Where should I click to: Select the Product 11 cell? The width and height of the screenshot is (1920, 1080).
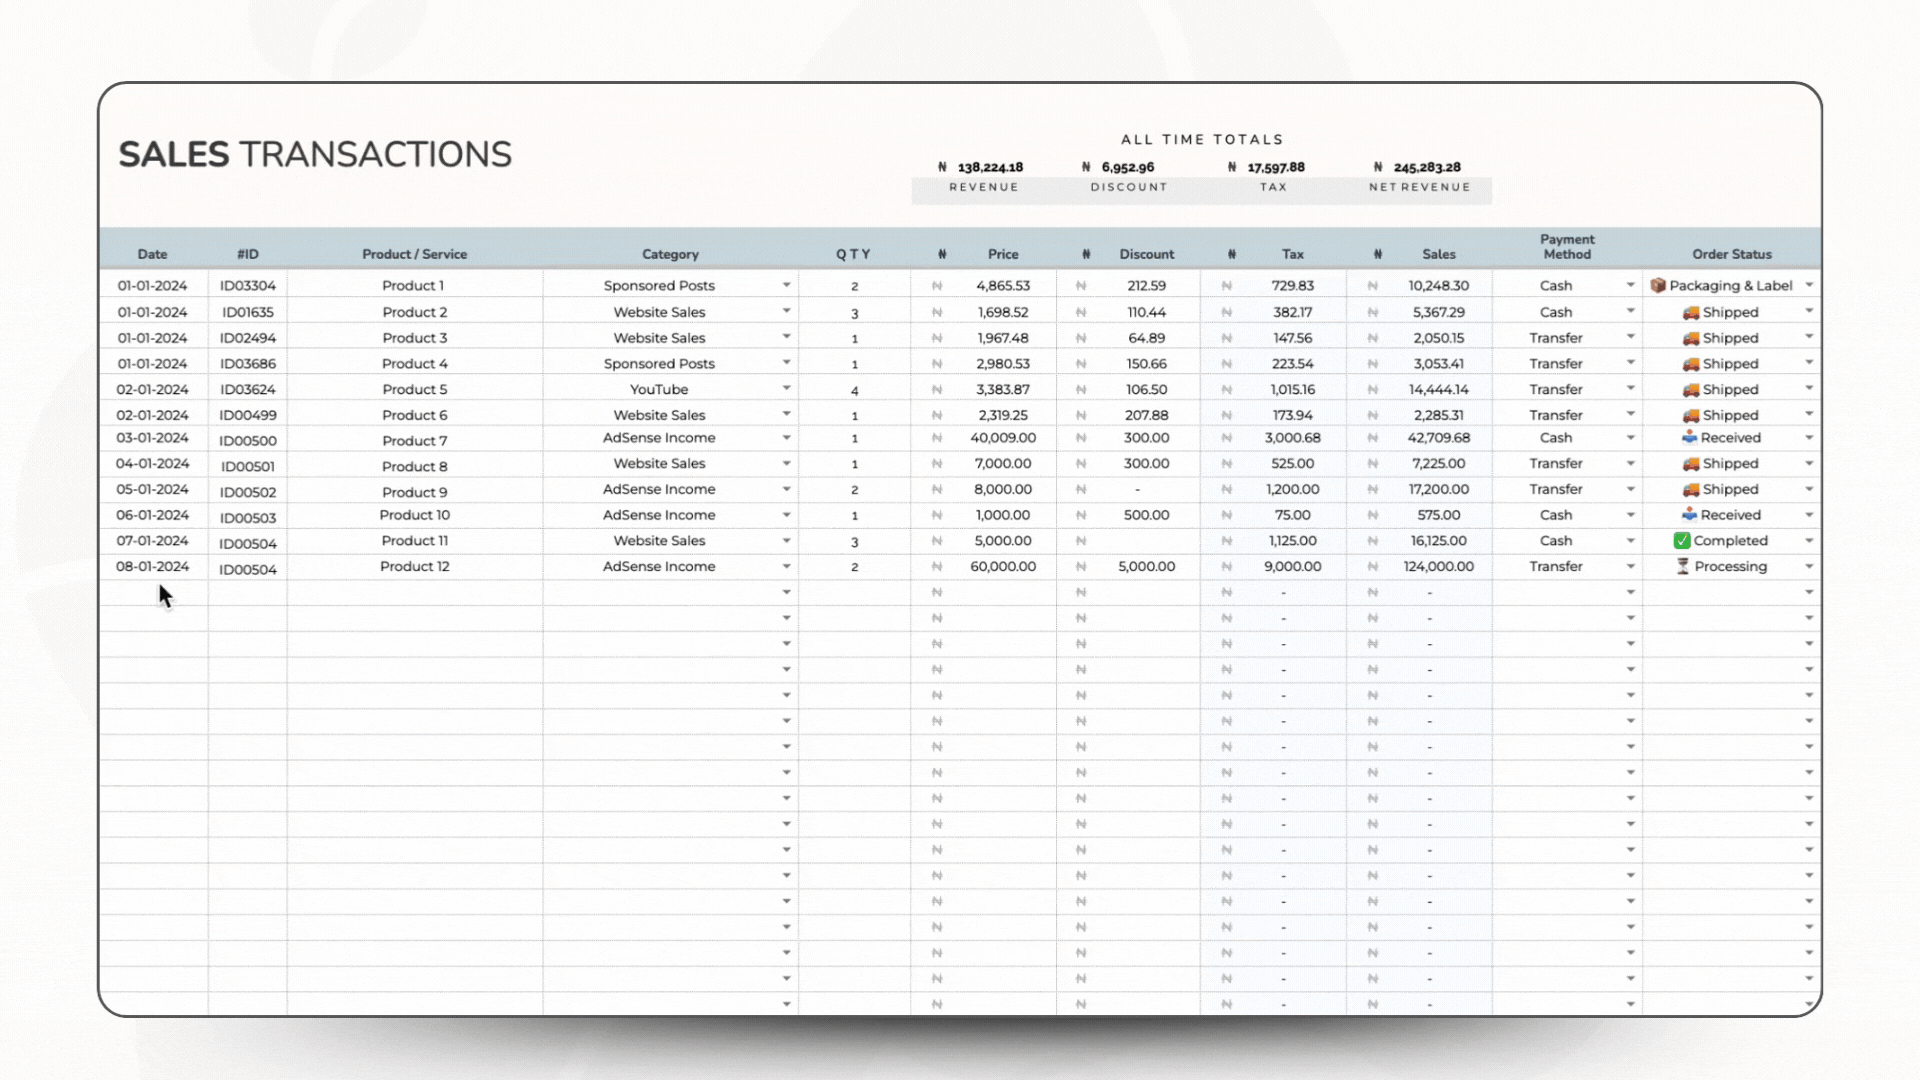coord(415,541)
